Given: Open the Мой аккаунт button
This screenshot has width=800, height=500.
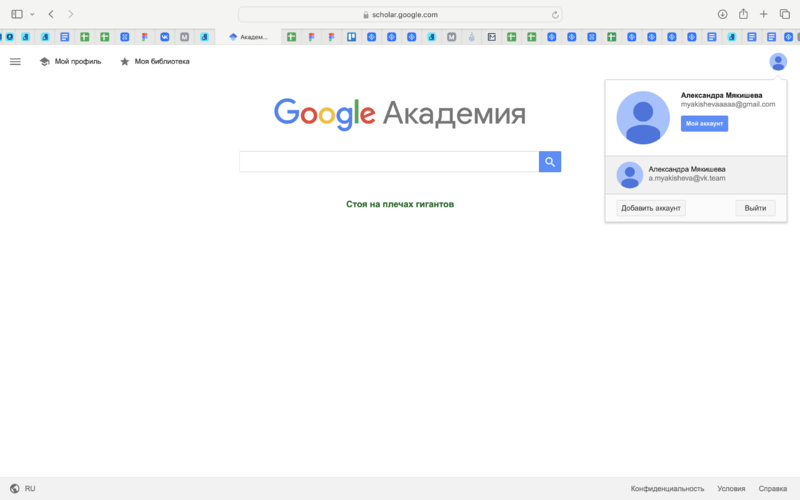Looking at the screenshot, I should click(x=704, y=123).
